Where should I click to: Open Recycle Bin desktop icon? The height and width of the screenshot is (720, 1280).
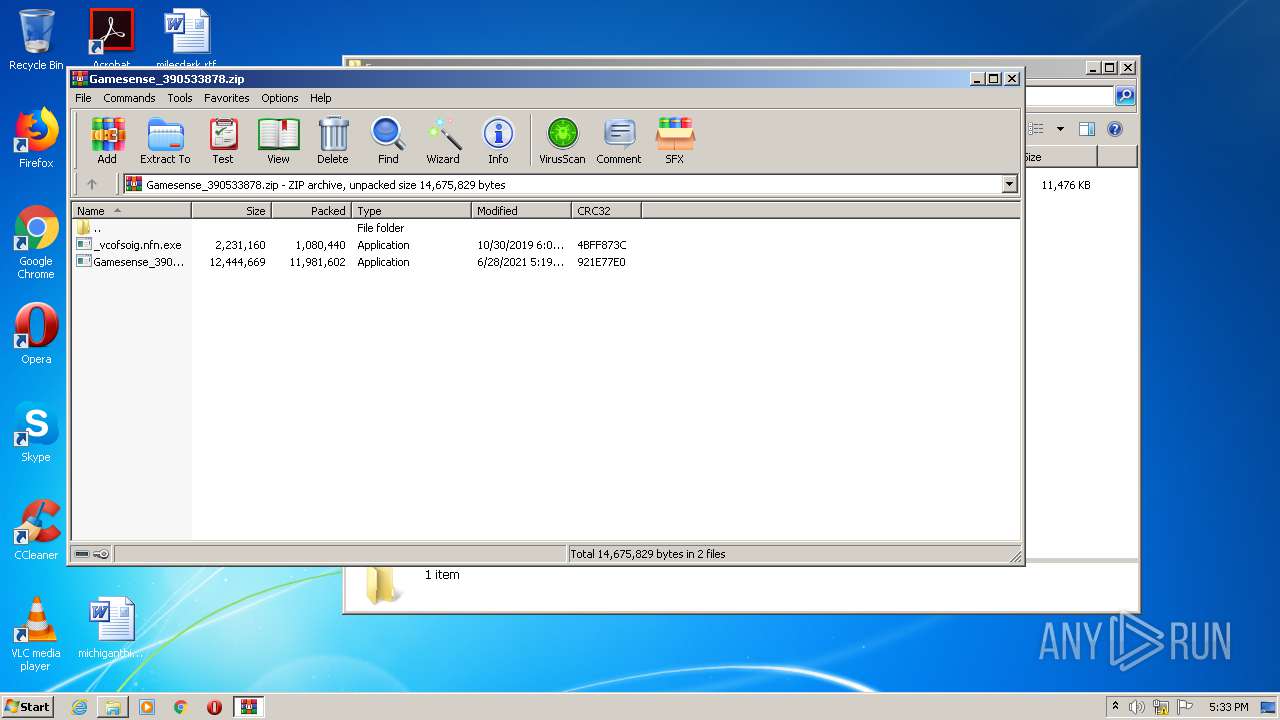coord(36,40)
